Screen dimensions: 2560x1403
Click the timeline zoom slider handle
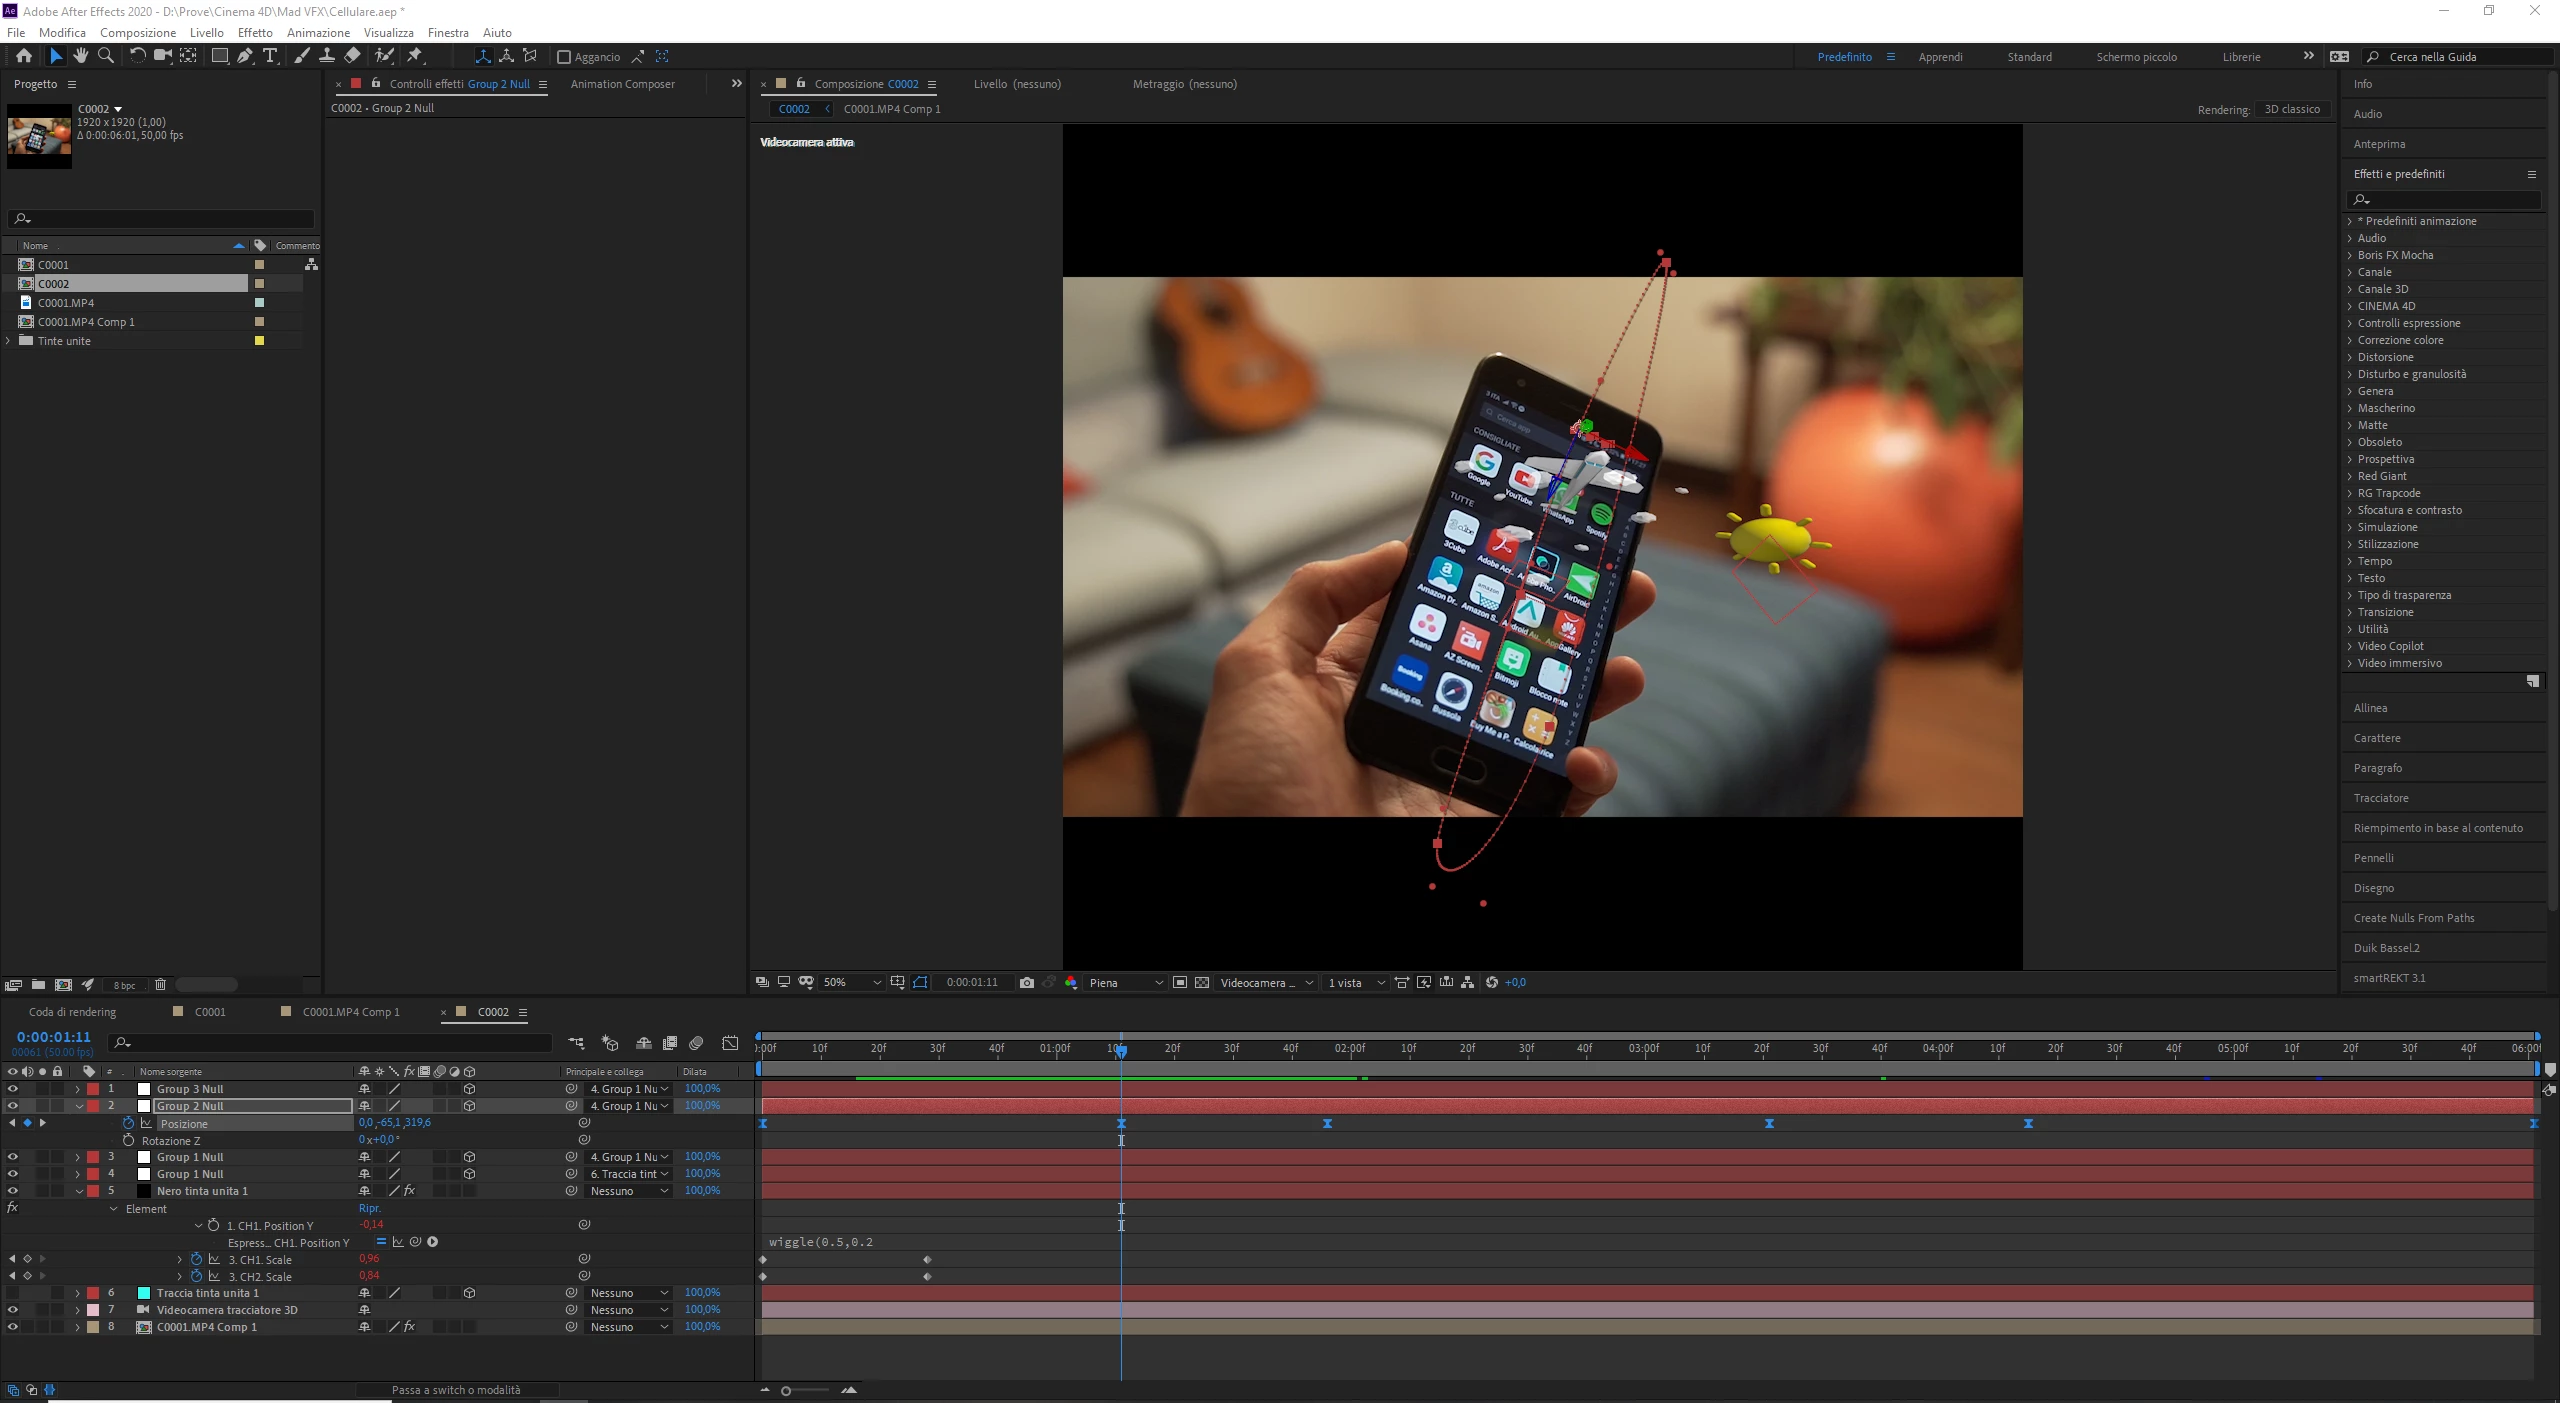(x=786, y=1391)
